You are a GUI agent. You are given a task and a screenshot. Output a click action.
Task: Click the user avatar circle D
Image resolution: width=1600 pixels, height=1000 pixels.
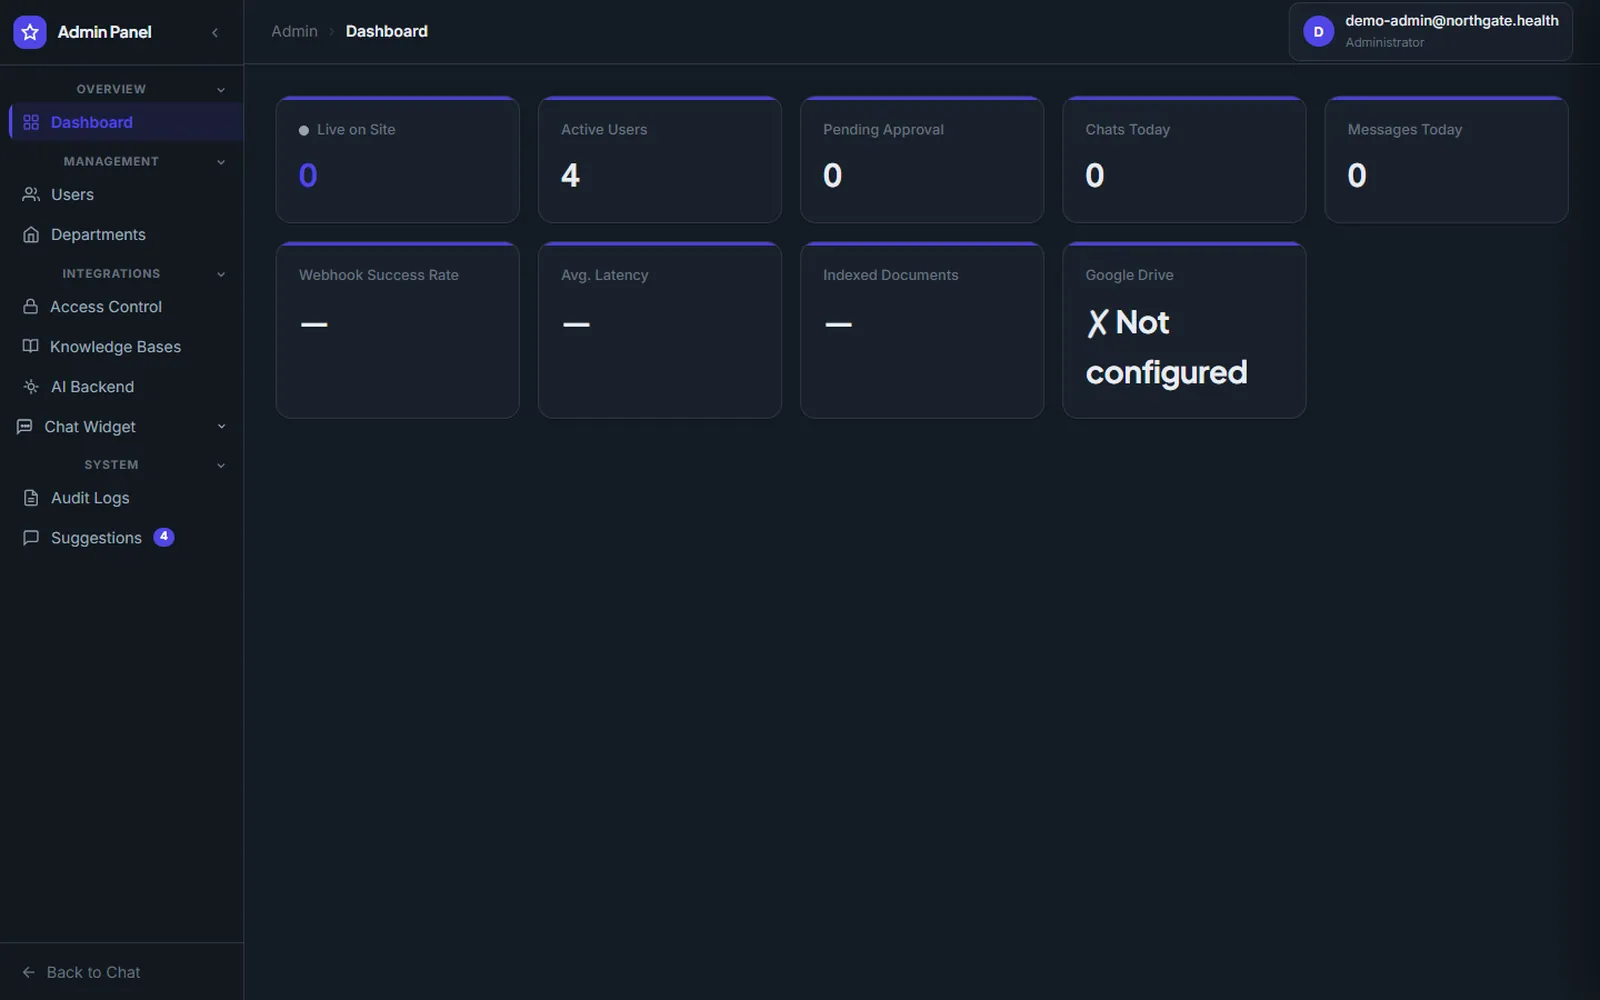tap(1318, 31)
